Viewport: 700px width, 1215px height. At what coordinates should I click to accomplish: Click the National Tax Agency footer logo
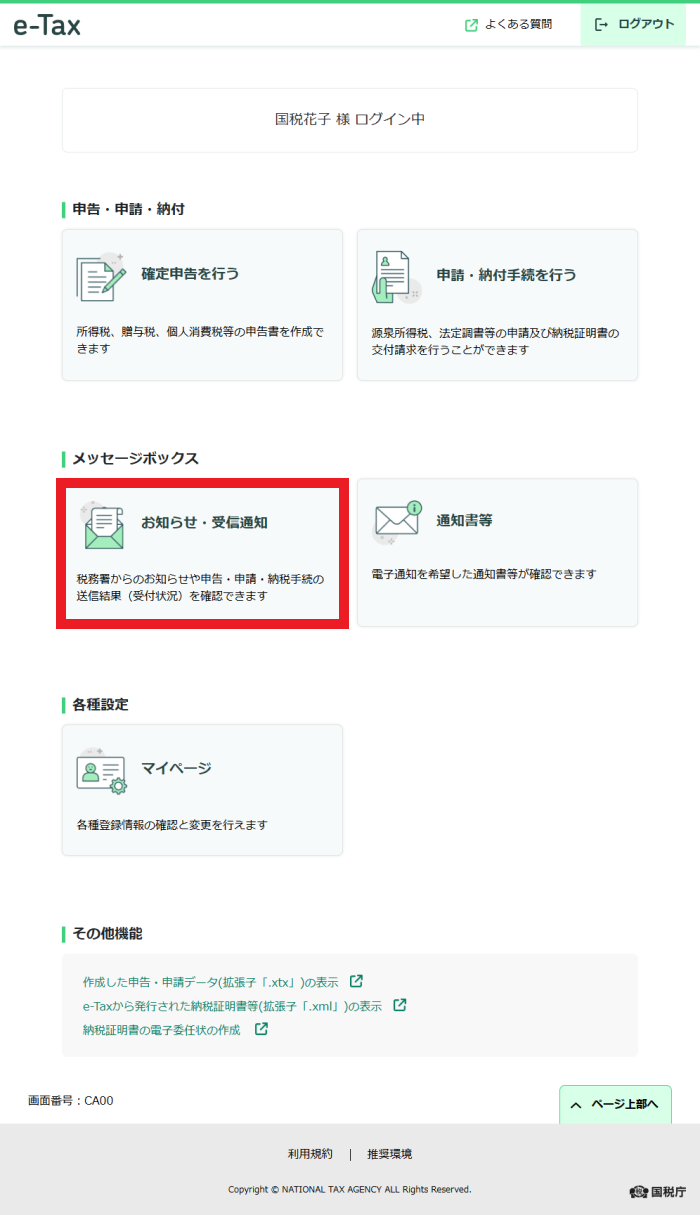[658, 1191]
